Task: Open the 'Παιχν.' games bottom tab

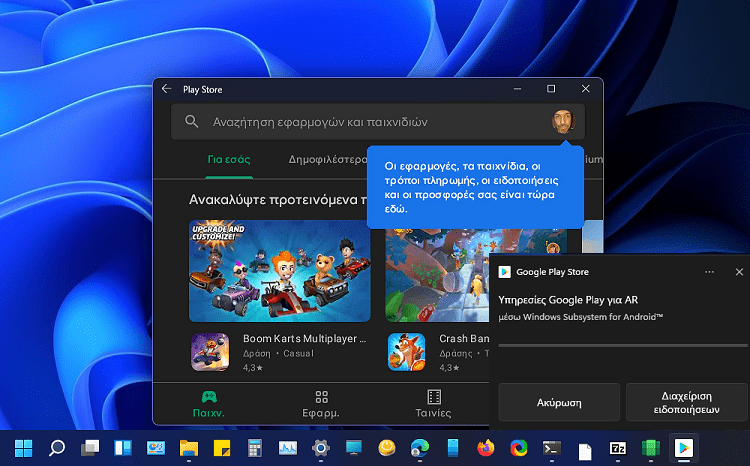Action: (x=209, y=404)
